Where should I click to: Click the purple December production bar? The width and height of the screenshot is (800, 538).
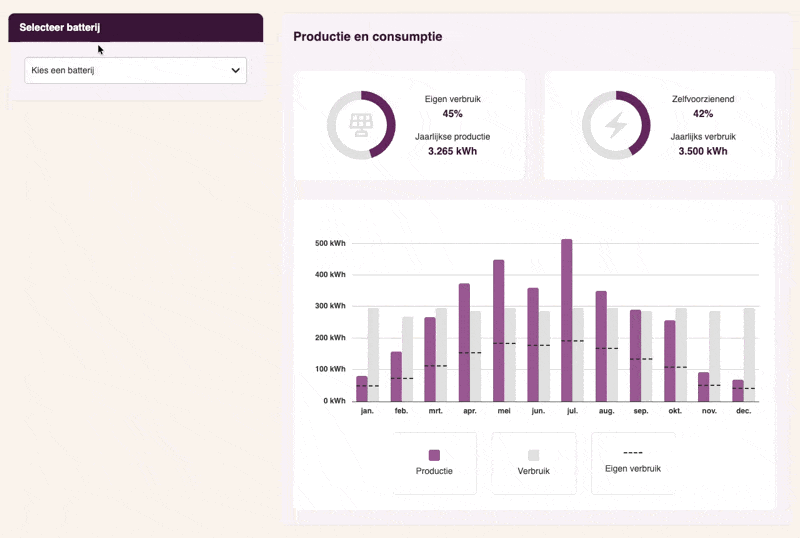click(x=738, y=391)
